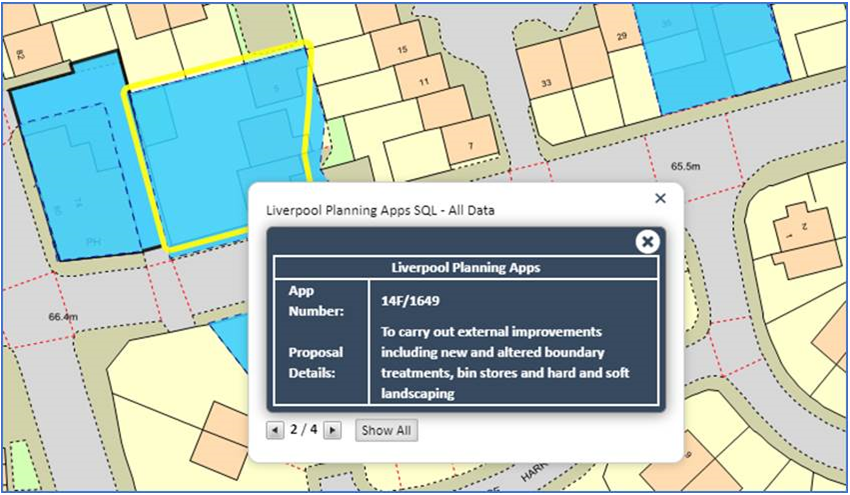Close the Liverpool Planning Apps SQL popup
The width and height of the screenshot is (850, 495).
[660, 198]
